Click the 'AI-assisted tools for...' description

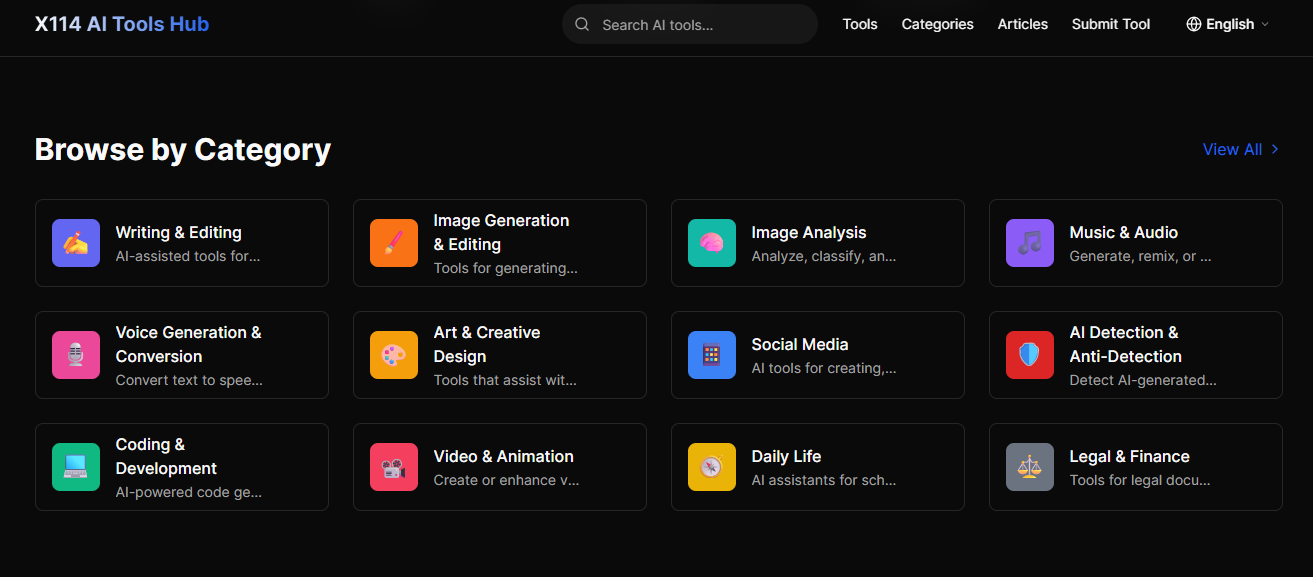[187, 256]
